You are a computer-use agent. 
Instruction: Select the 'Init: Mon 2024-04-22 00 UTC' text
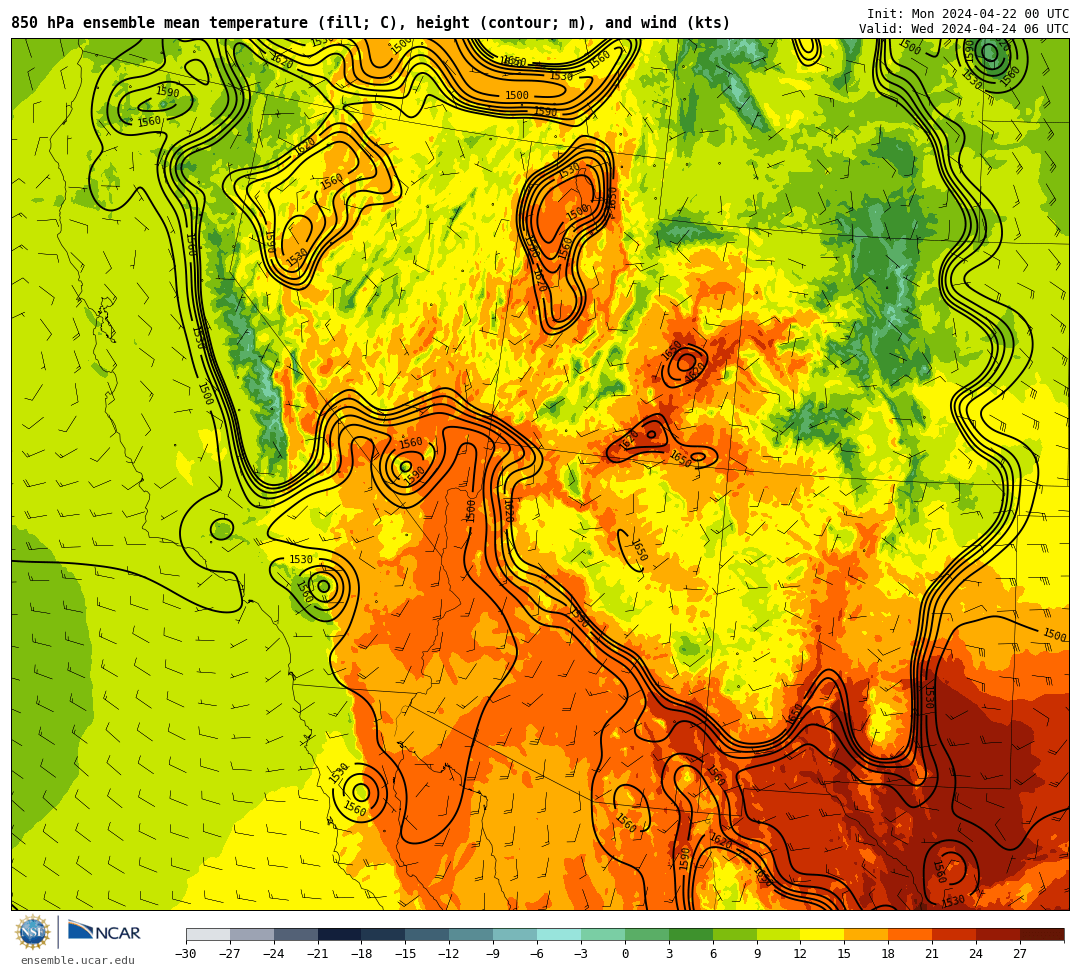968,14
